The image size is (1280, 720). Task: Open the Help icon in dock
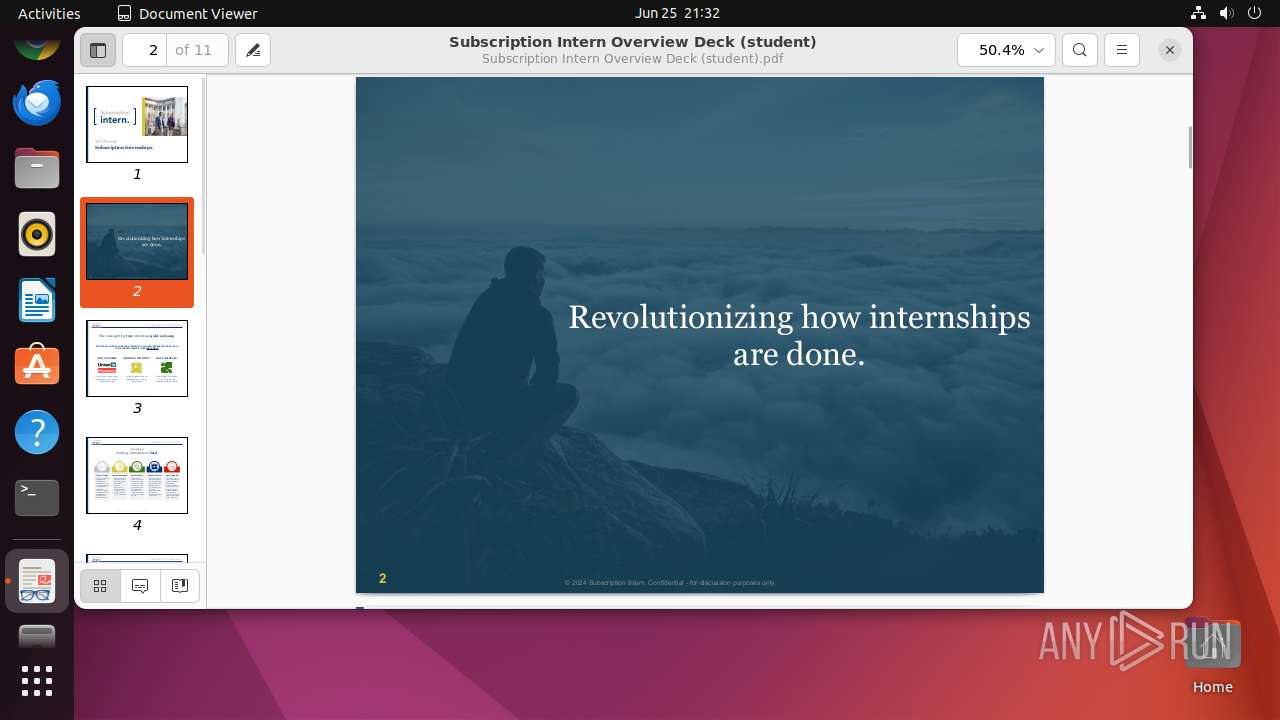(x=37, y=433)
